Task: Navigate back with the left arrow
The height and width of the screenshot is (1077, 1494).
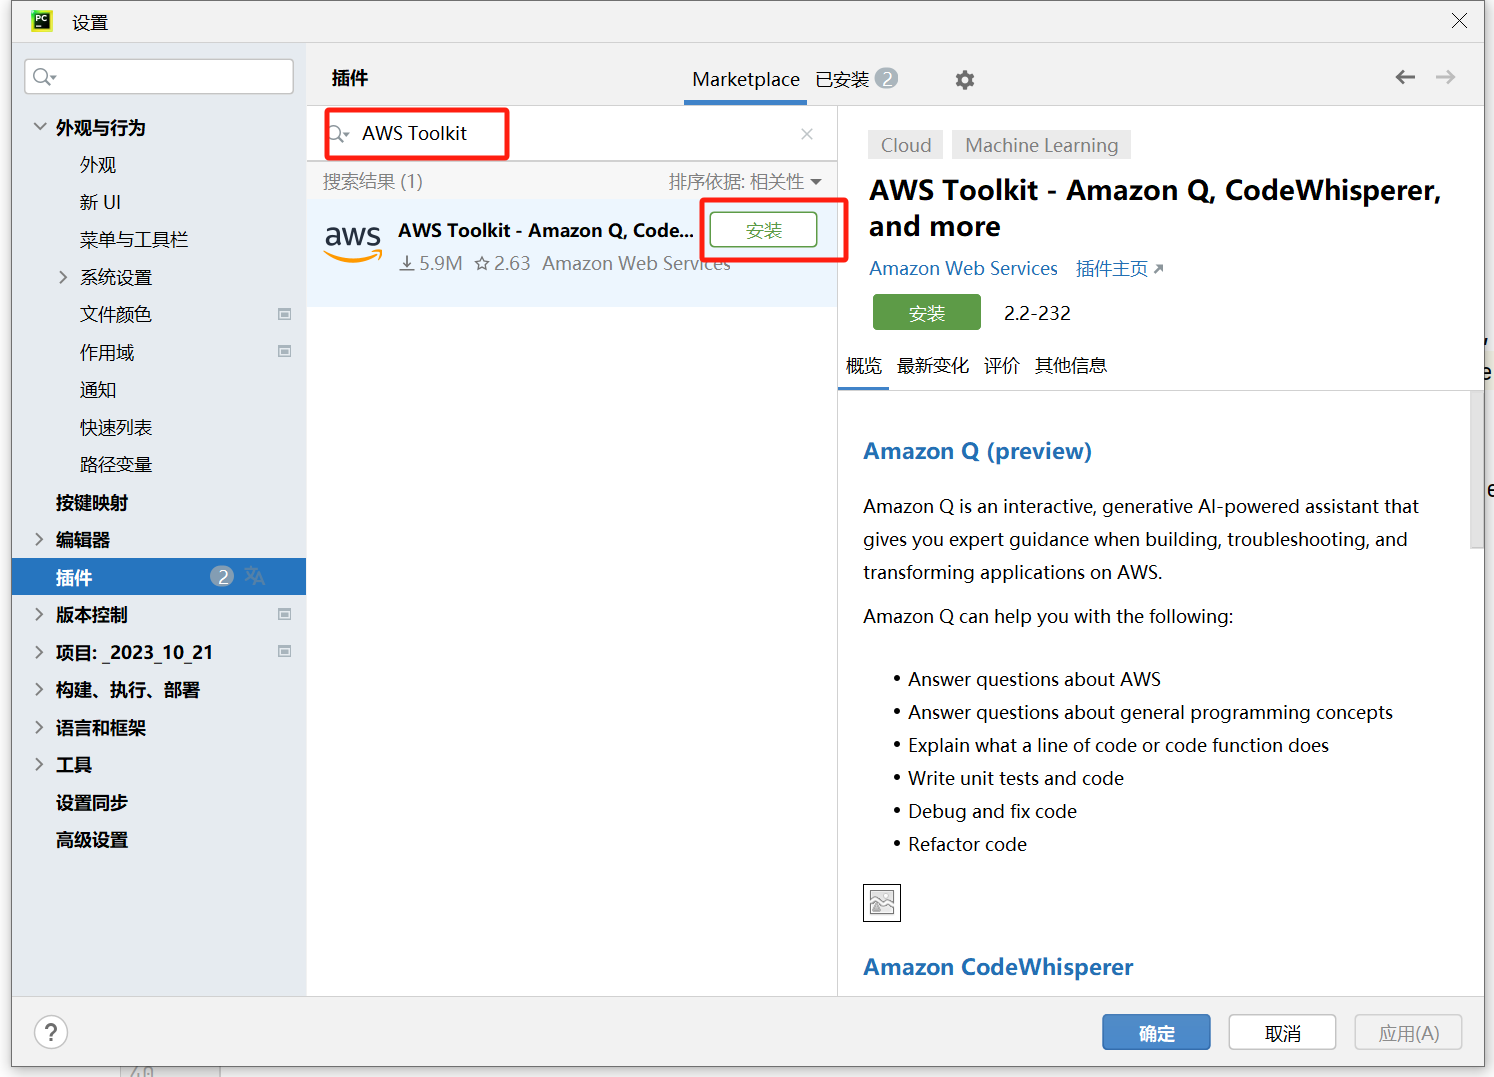Action: 1405,77
